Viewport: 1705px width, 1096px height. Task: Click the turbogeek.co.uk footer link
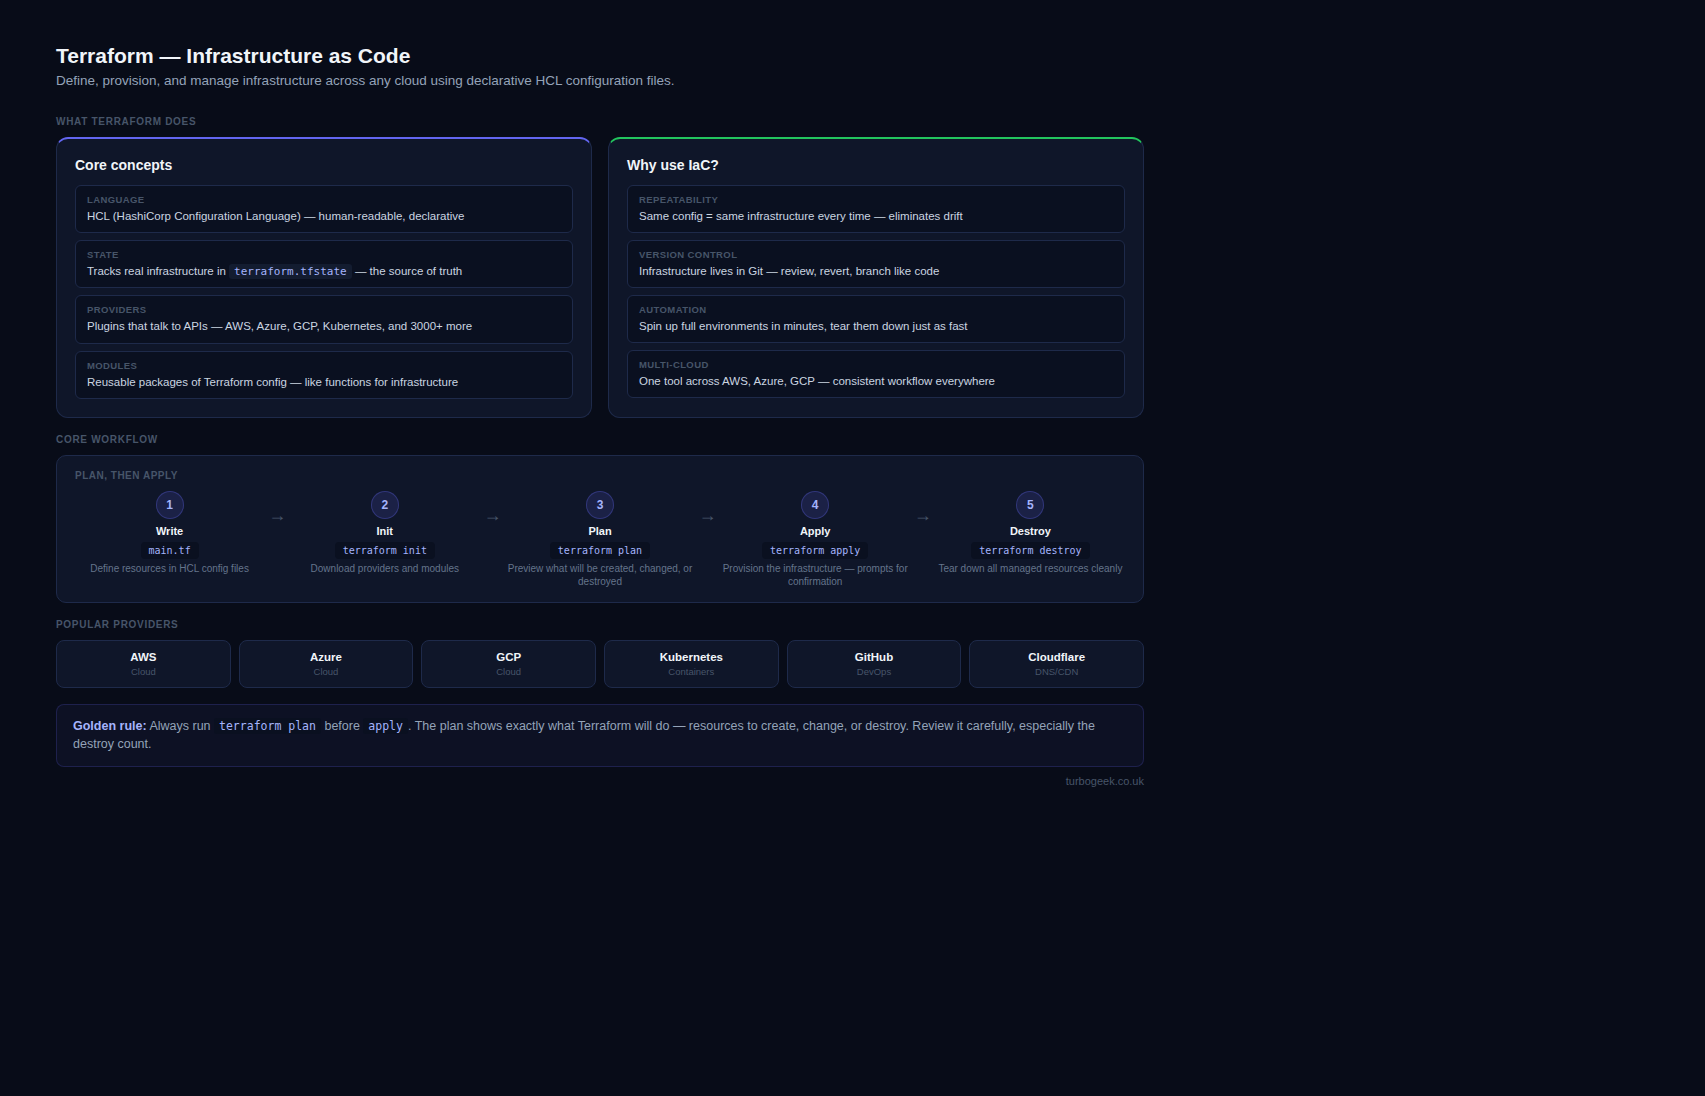[x=1104, y=782]
